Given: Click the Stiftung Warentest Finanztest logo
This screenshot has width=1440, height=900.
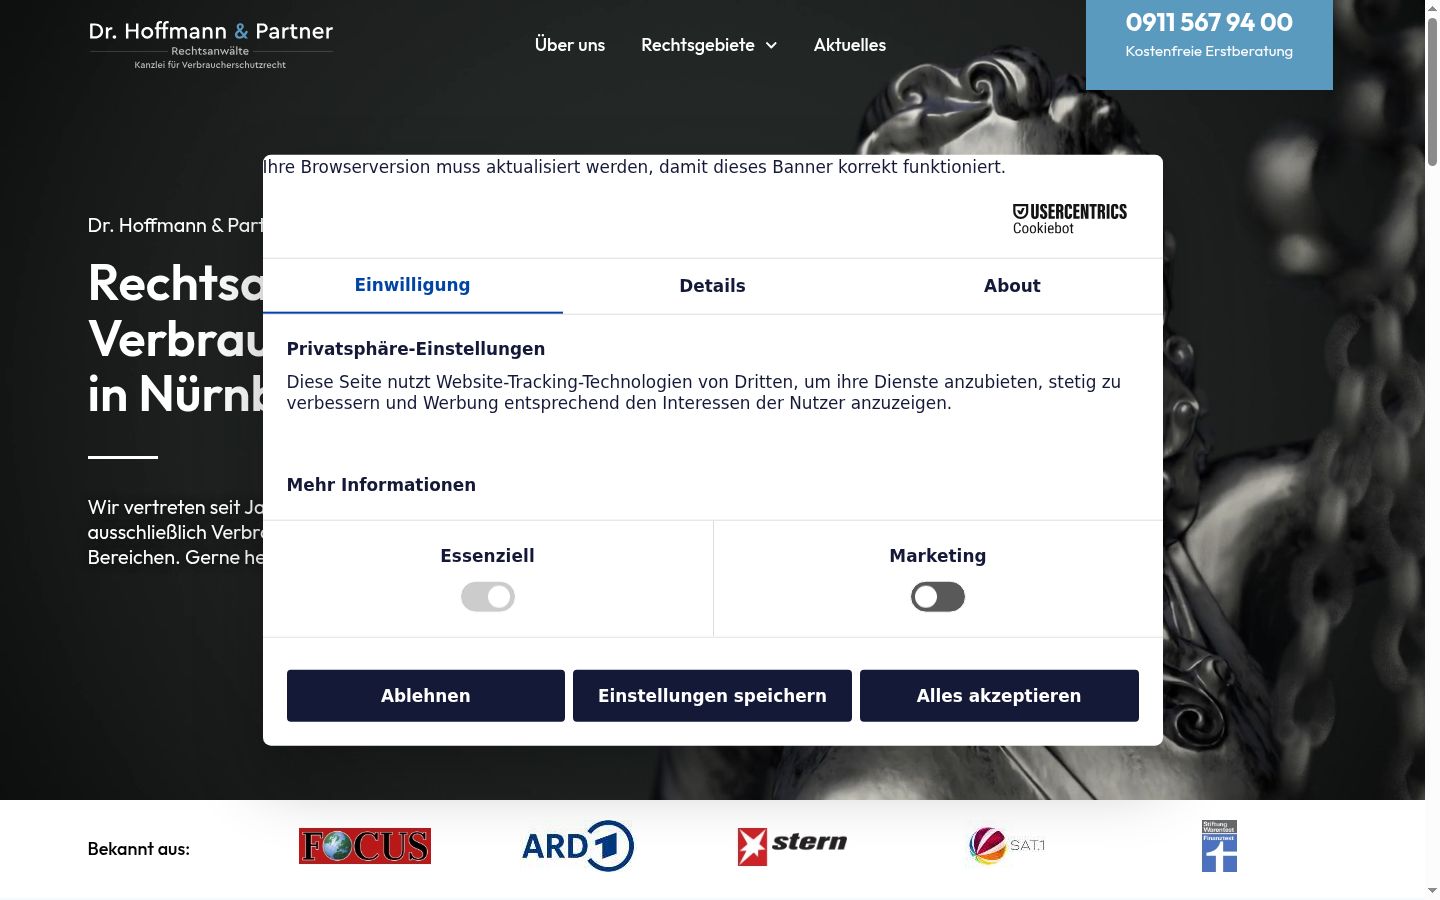Looking at the screenshot, I should [1219, 846].
